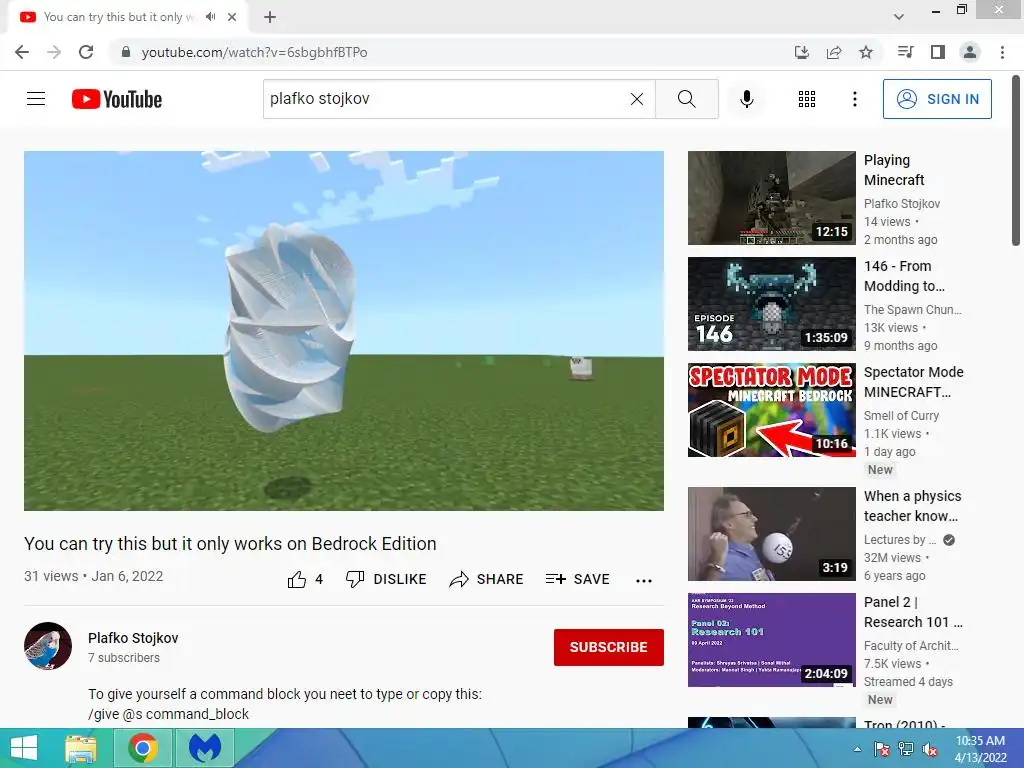The height and width of the screenshot is (768, 1024).
Task: Click 'Playing Minecraft' video title
Action: (x=894, y=170)
